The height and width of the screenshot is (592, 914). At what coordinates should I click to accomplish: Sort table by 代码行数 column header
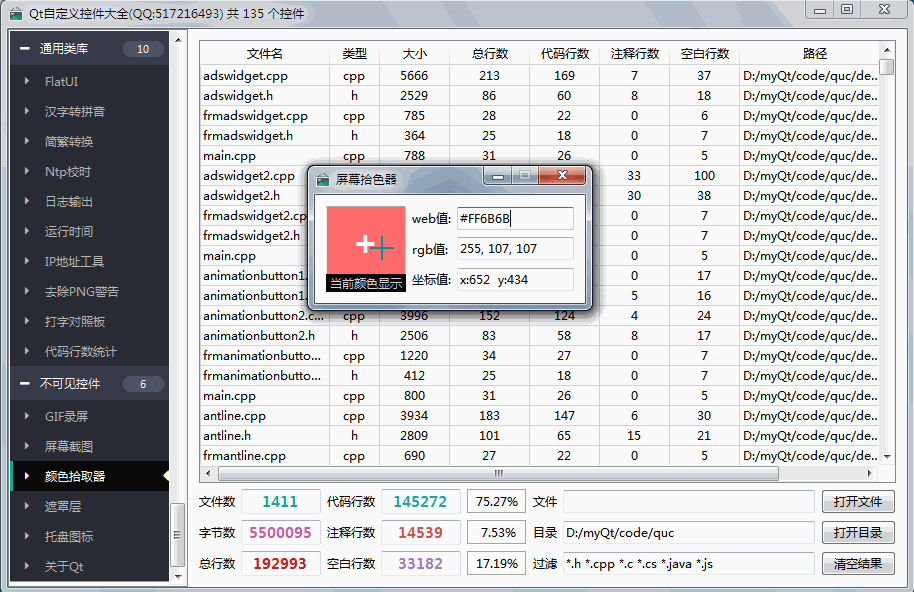[564, 54]
